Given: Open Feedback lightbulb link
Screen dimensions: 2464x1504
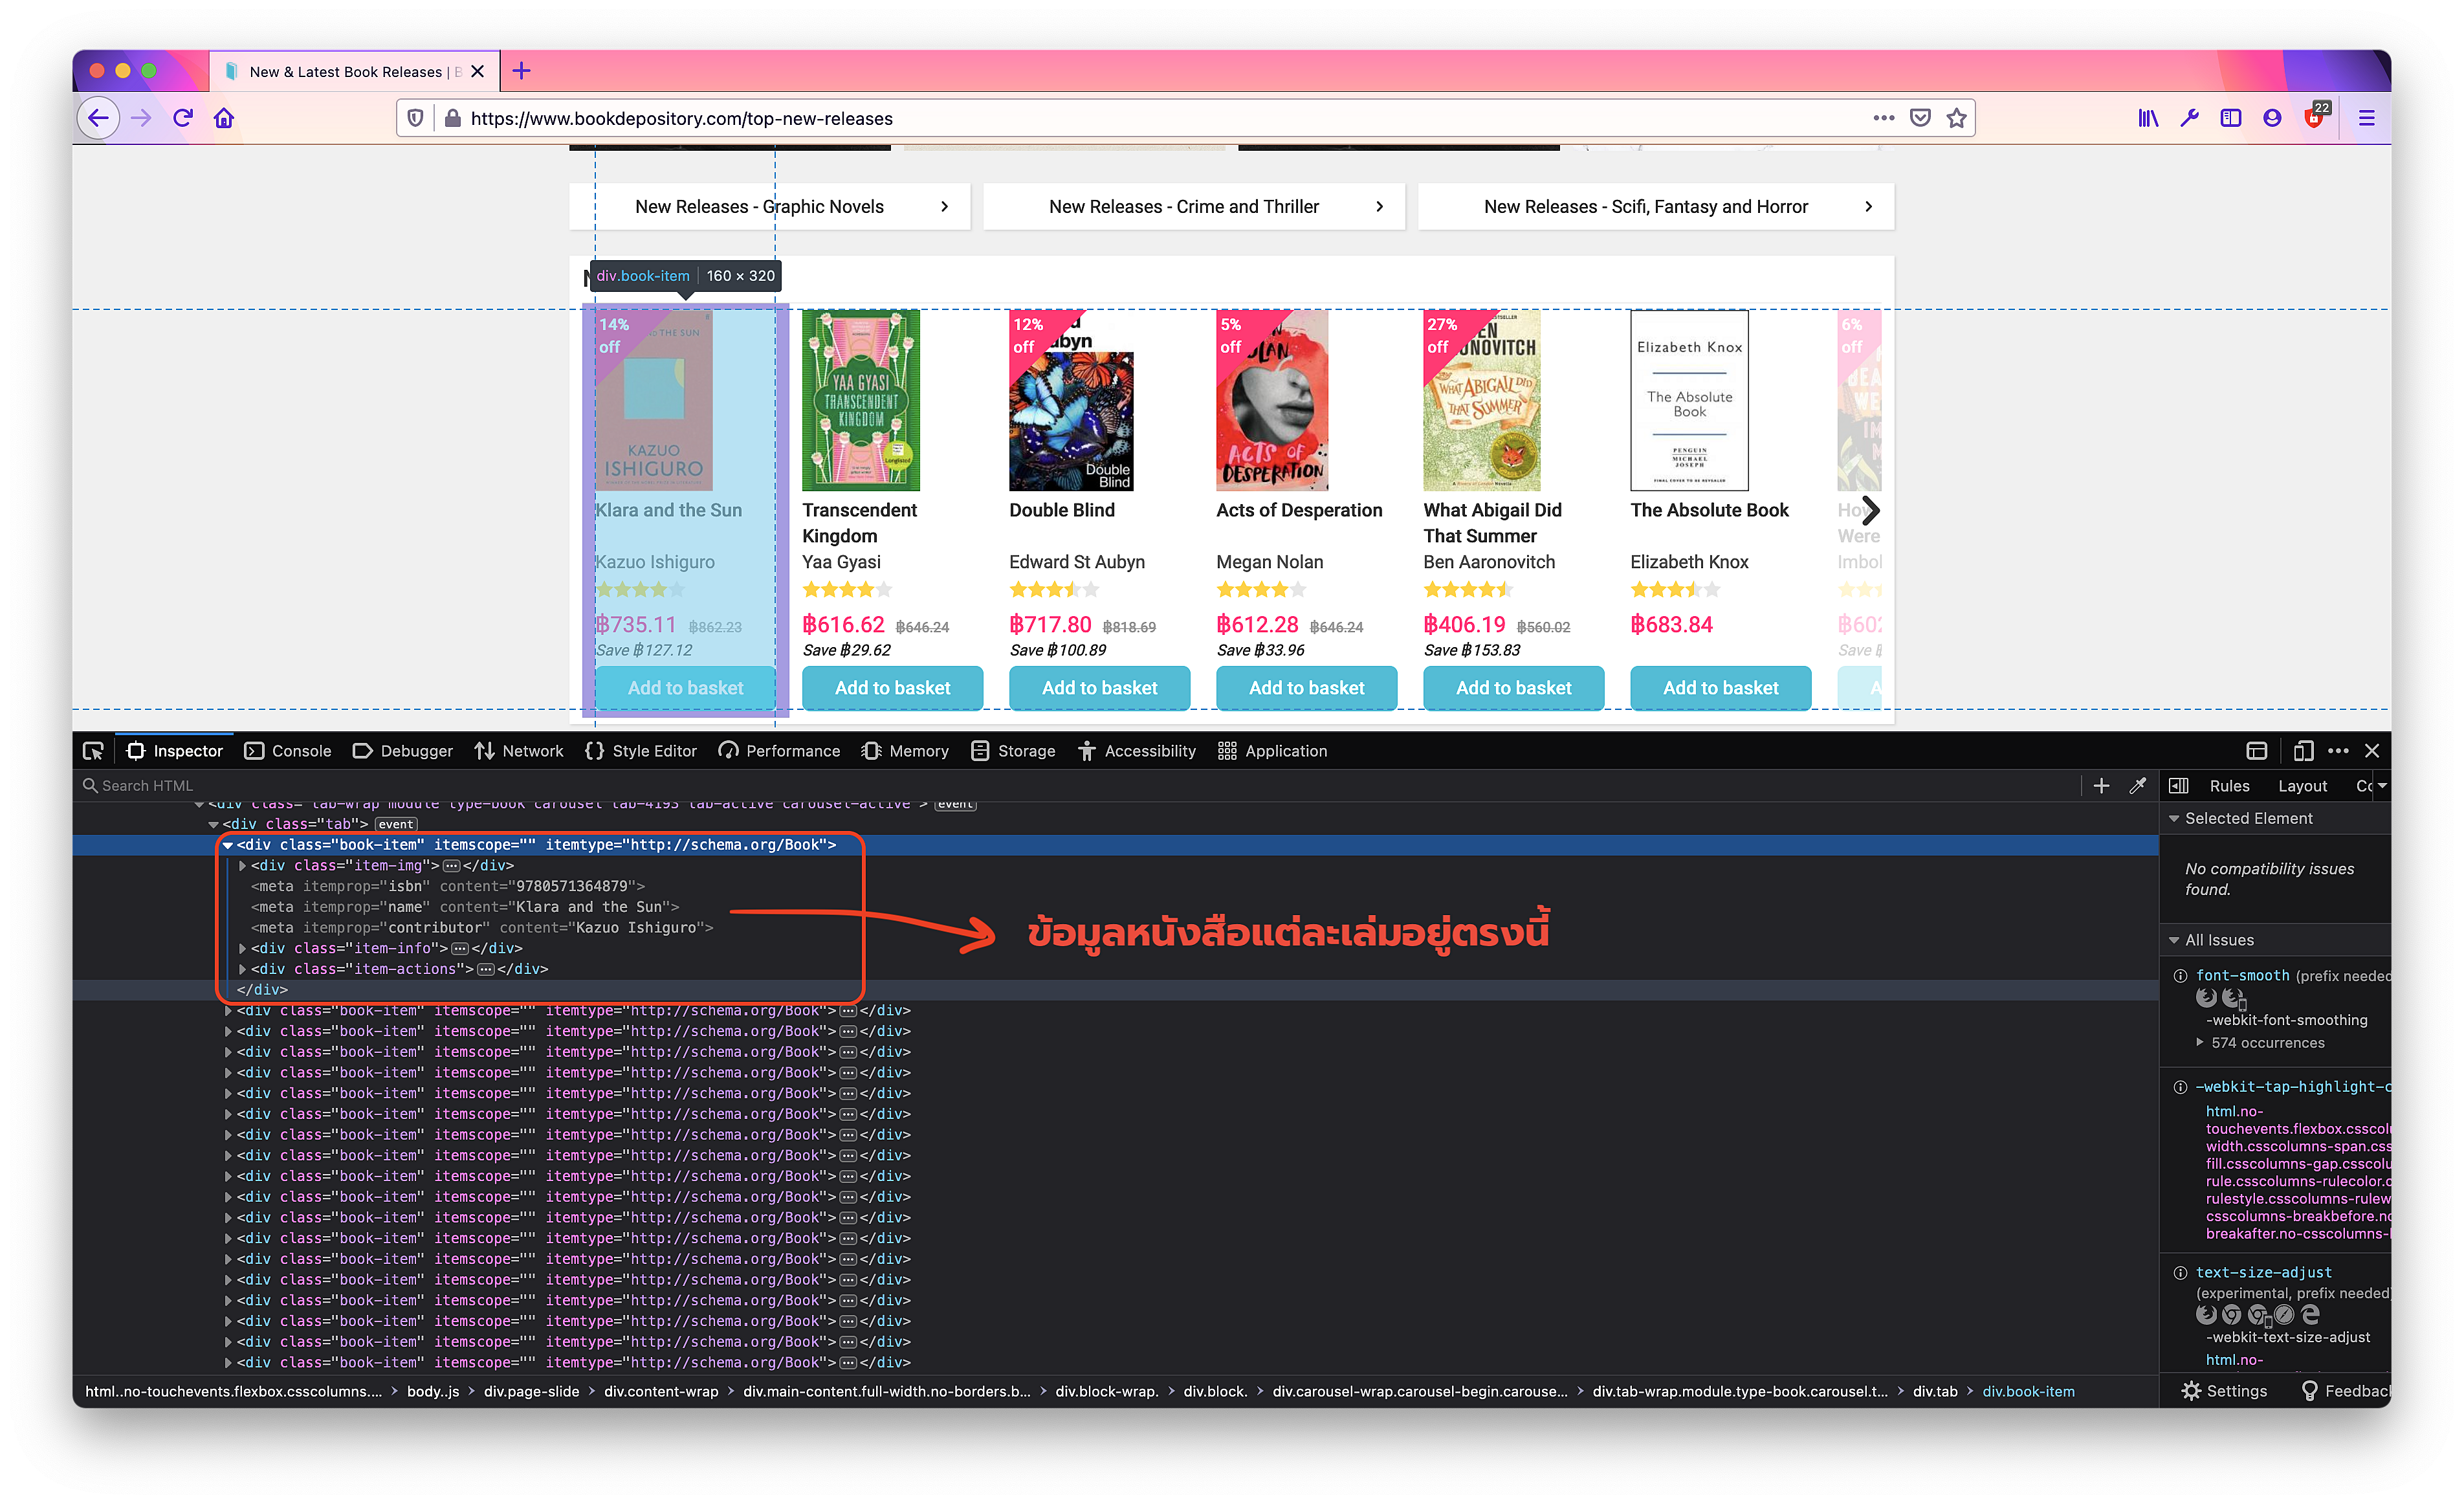Looking at the screenshot, I should [x=2345, y=1391].
